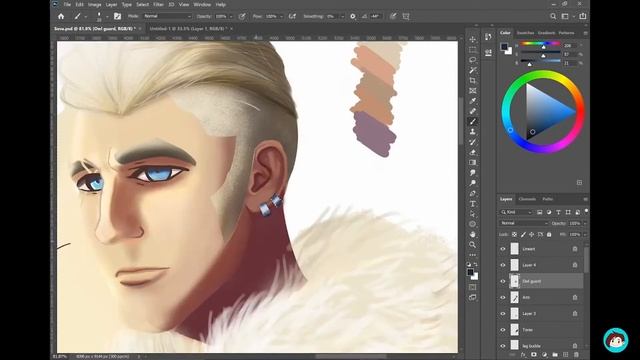Screen dimensions: 640x360
Task: Select the Frame tool
Action: (473, 91)
